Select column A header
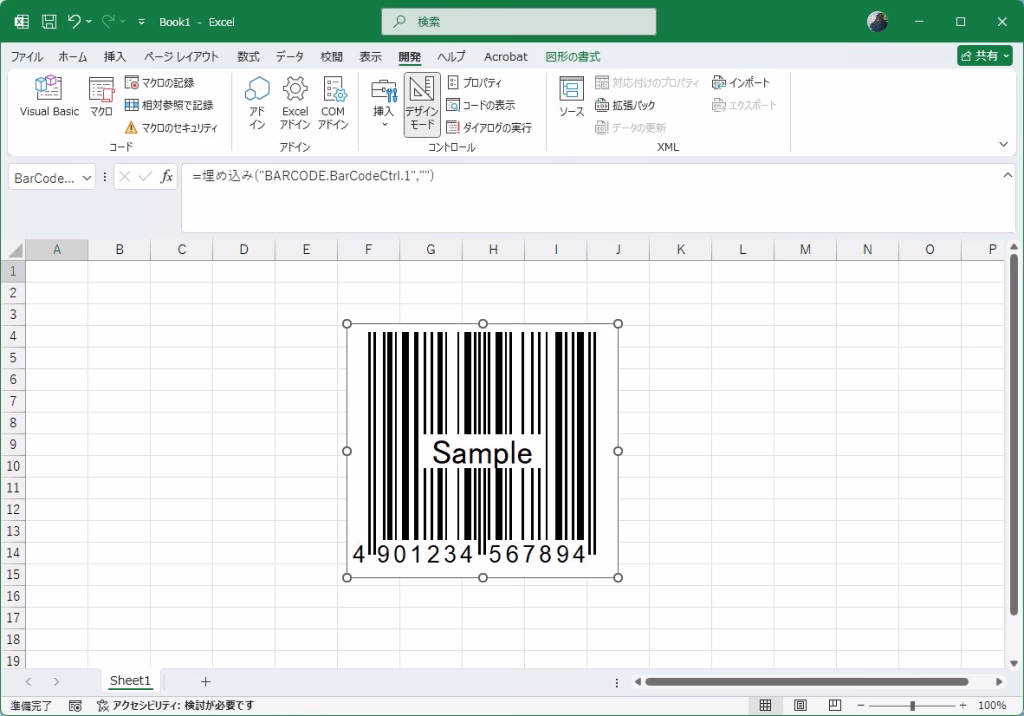 coord(57,250)
